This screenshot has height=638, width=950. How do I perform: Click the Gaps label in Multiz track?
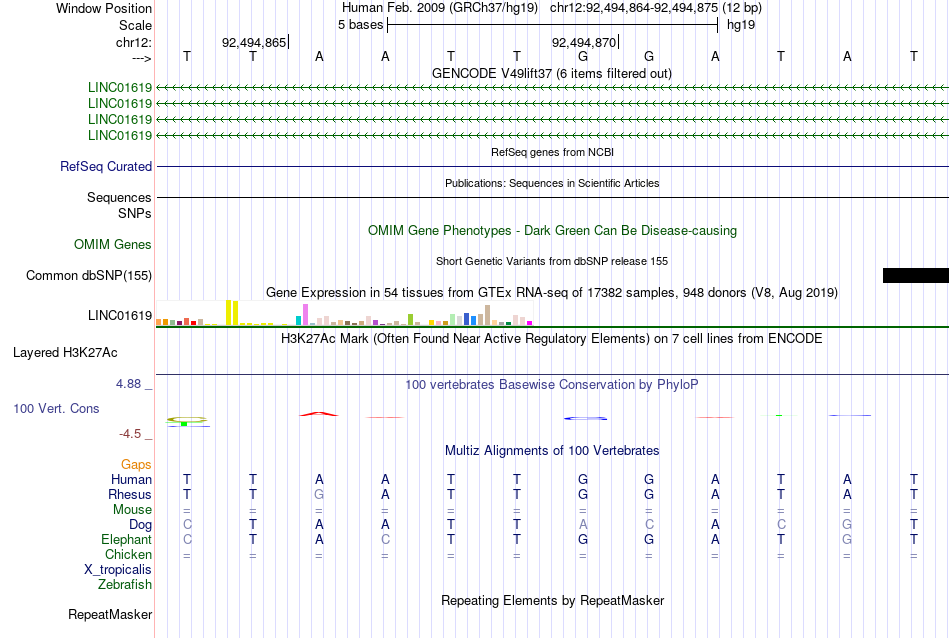tap(136, 465)
